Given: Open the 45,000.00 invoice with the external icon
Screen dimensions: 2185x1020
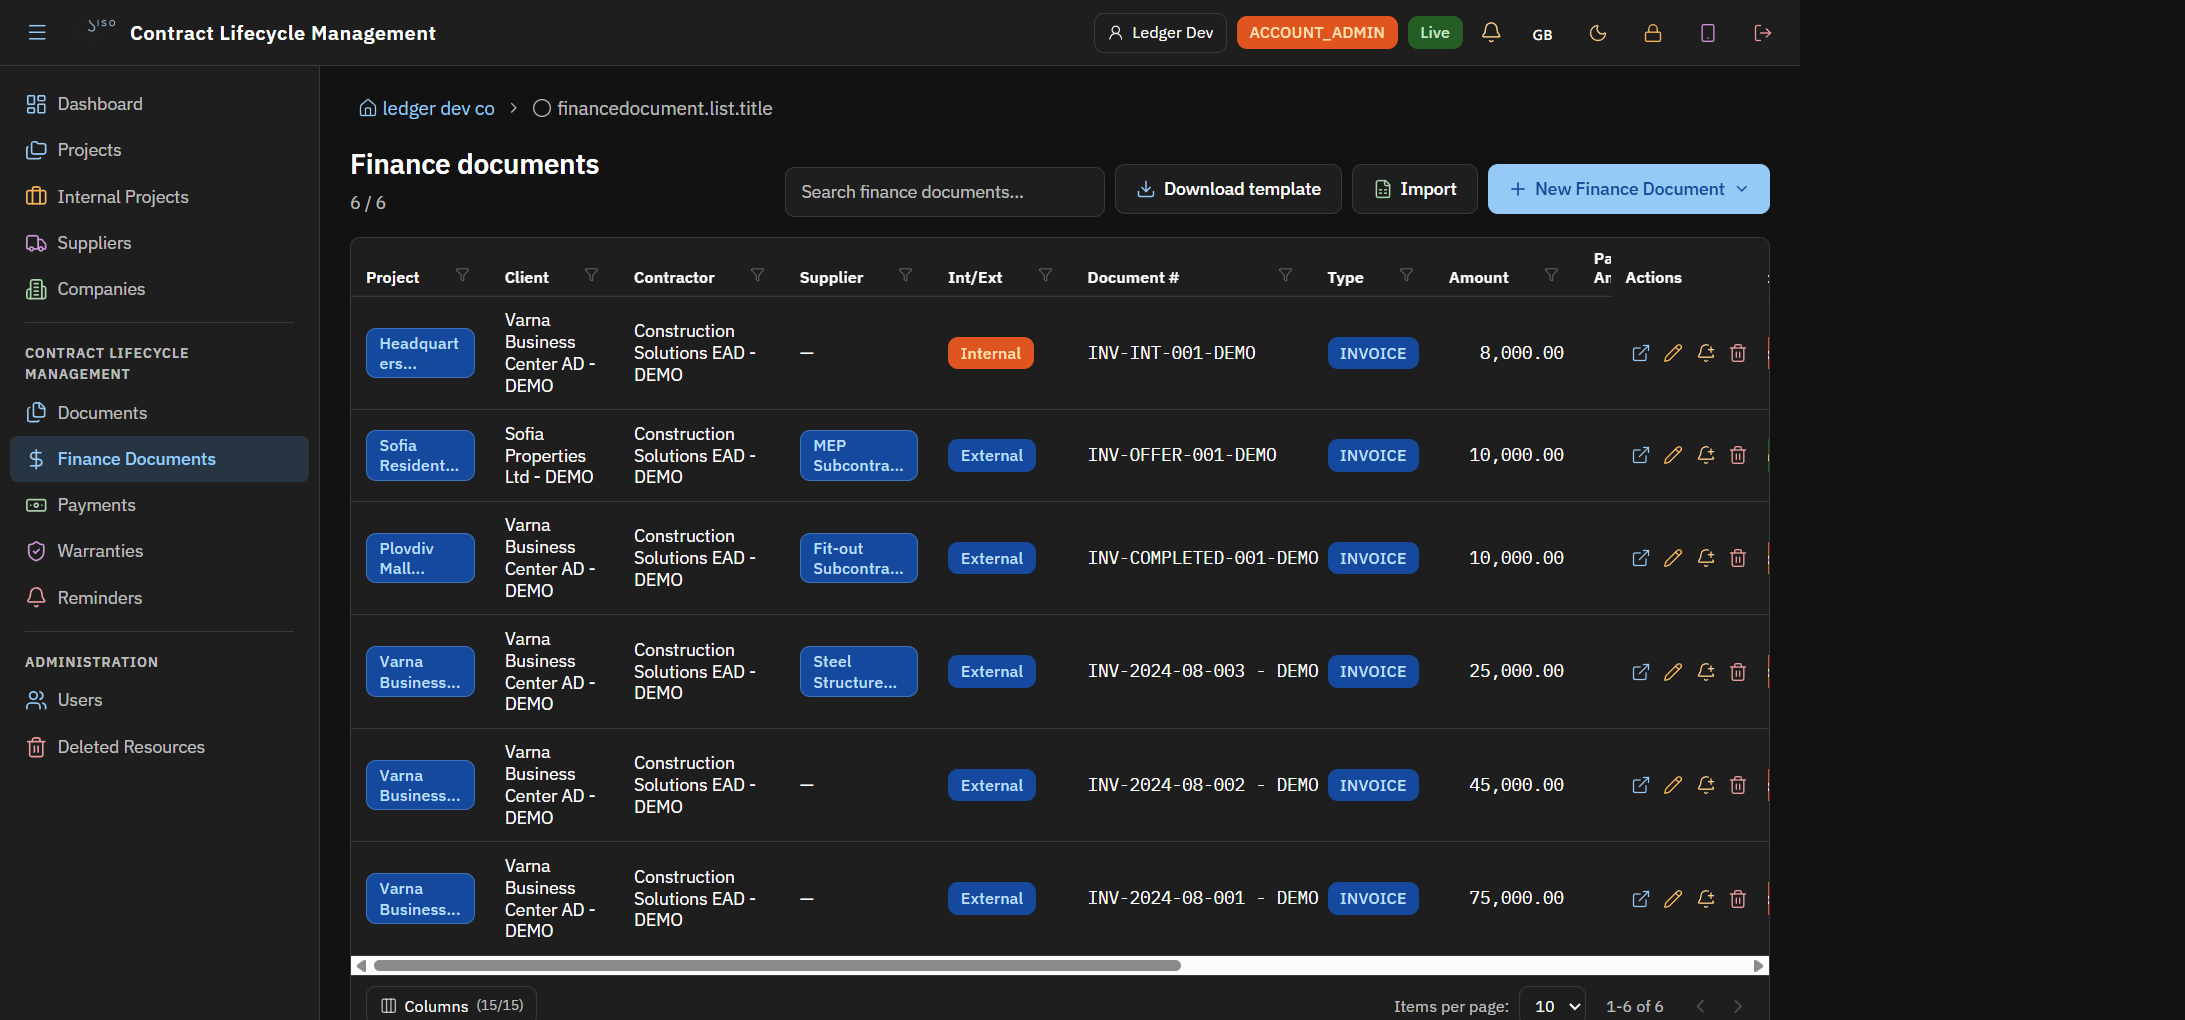Looking at the screenshot, I should tap(1641, 785).
